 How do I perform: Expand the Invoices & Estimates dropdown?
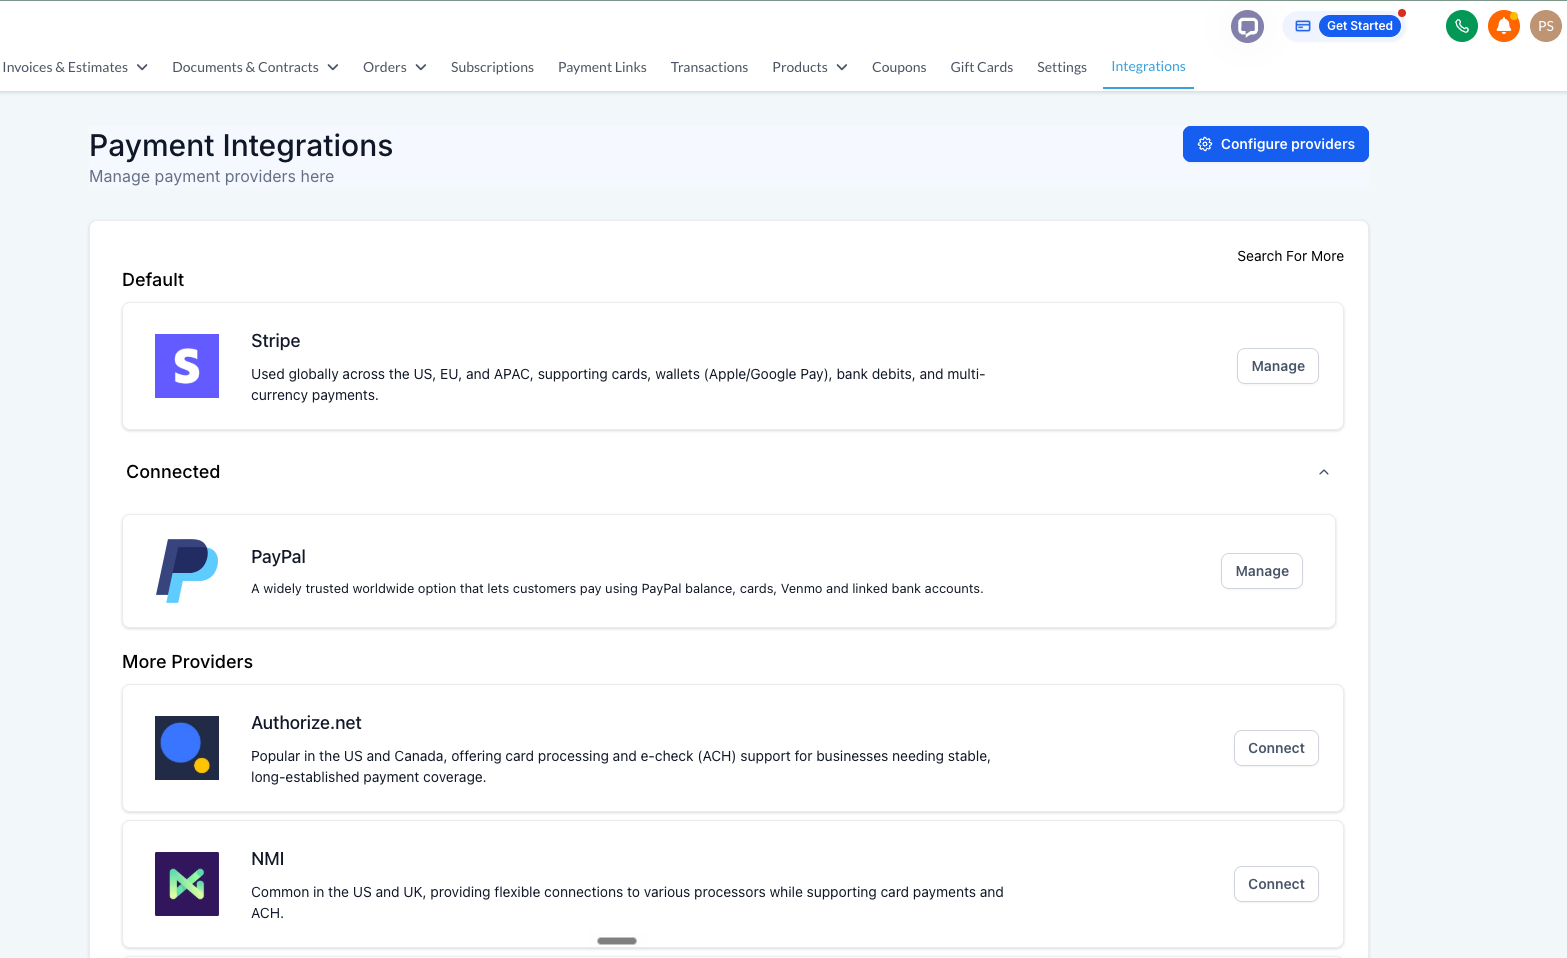(75, 67)
